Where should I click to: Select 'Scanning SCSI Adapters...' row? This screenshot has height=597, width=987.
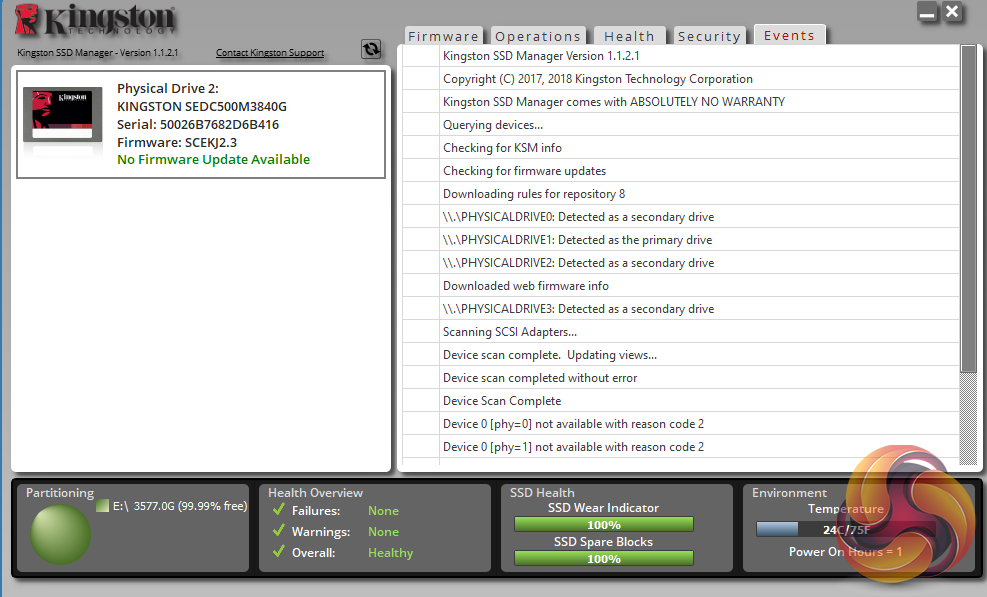(680, 331)
